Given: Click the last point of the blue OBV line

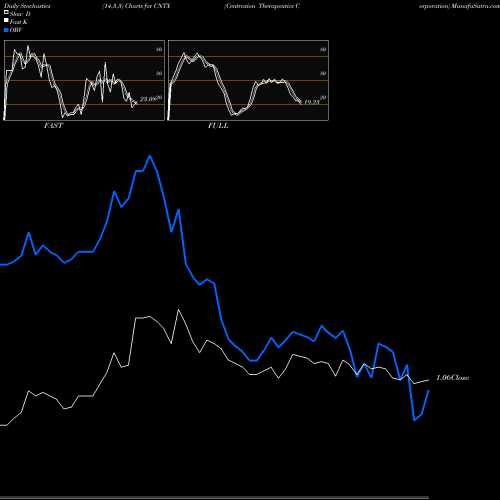Looking at the screenshot, I should click(x=429, y=390).
